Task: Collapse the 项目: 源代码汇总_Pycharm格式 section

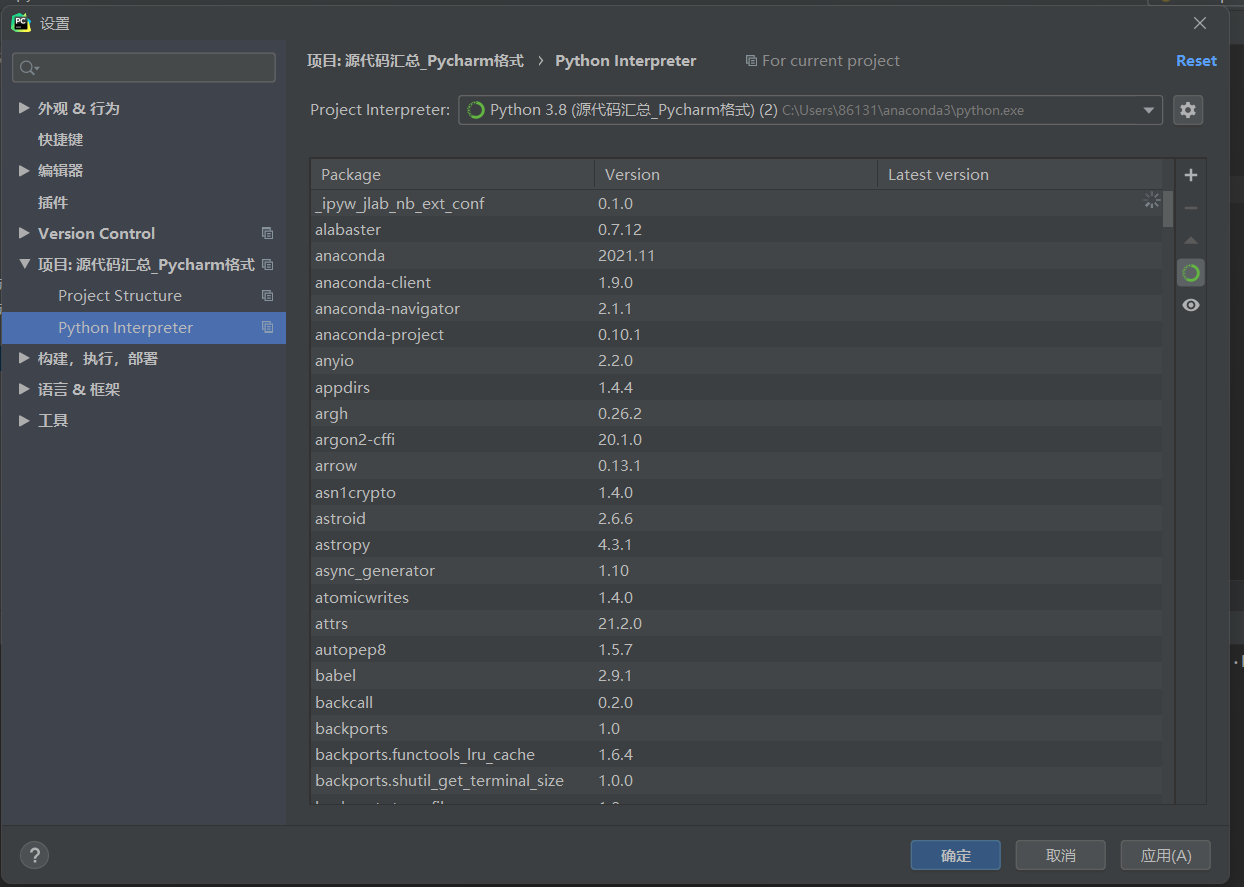Action: [24, 265]
